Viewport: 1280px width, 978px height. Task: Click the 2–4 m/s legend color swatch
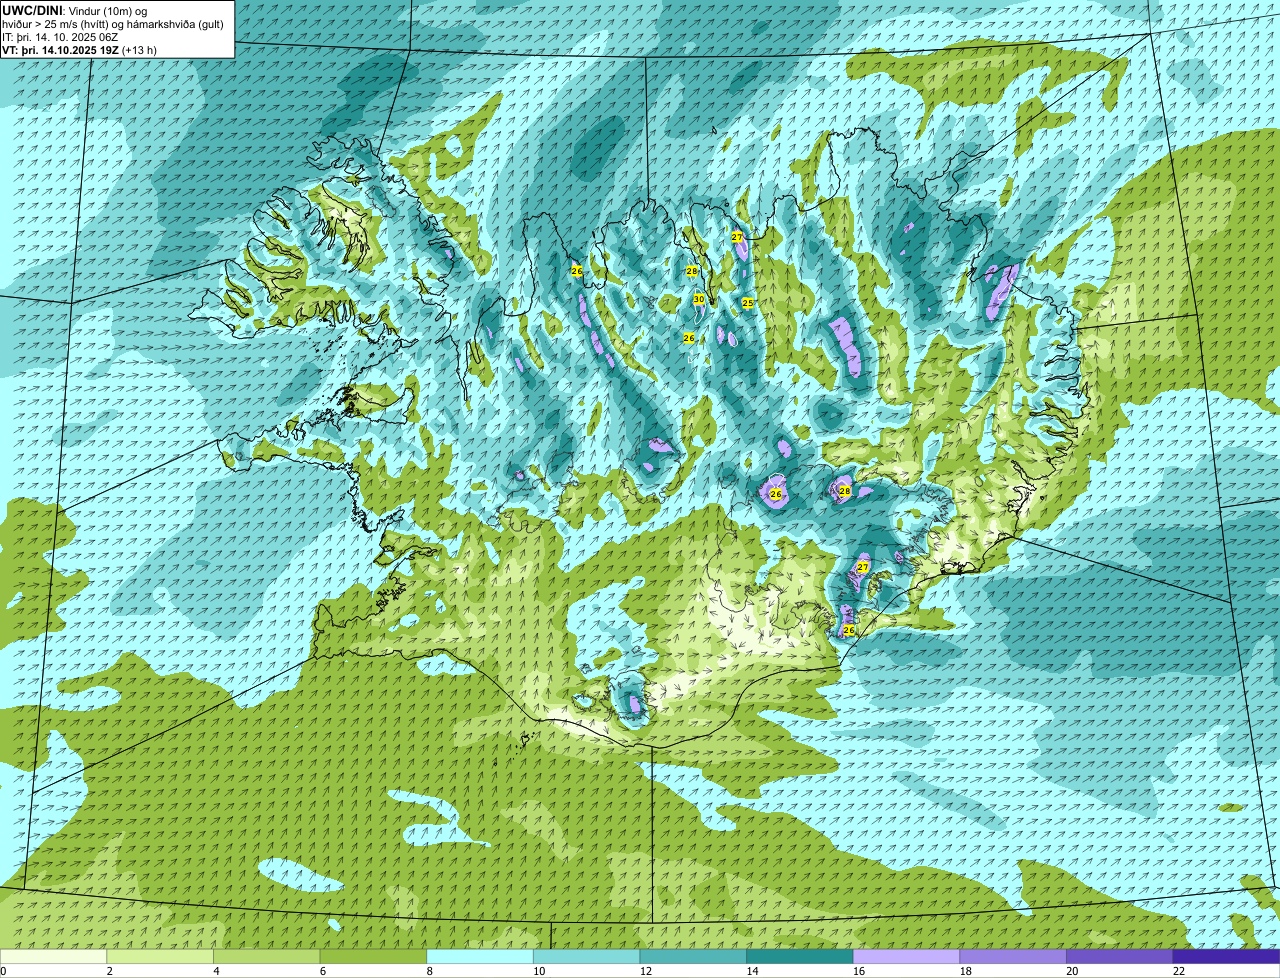click(160, 956)
